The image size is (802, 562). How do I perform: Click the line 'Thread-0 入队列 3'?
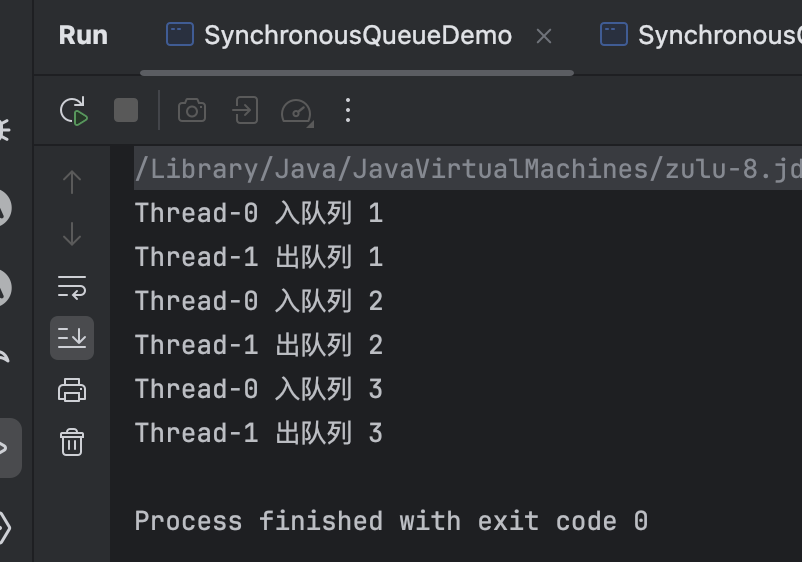(259, 389)
